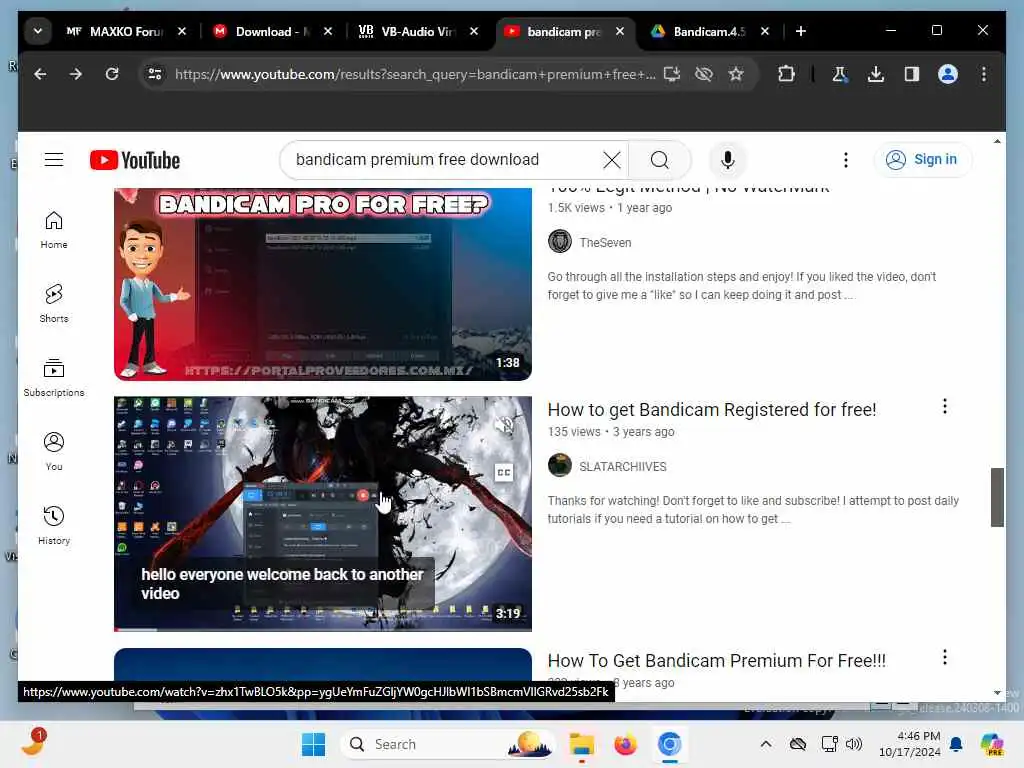Open options for Bandicam Premium video

click(944, 658)
